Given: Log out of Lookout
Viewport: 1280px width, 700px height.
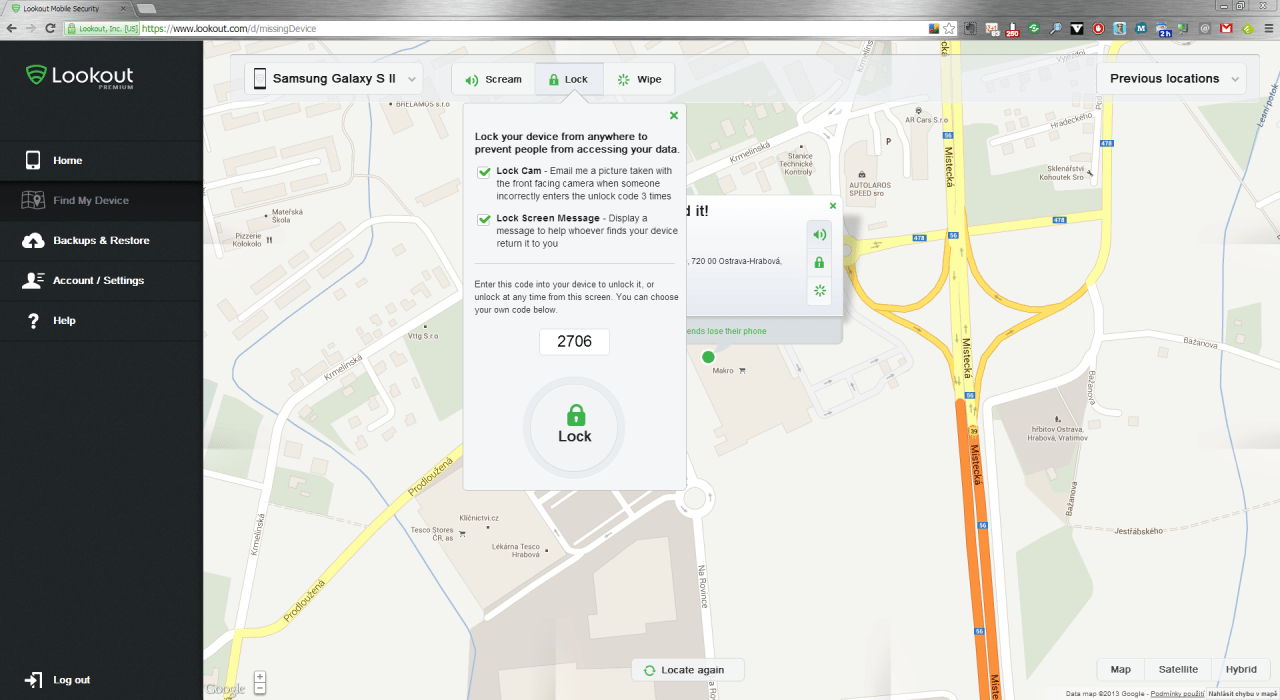Looking at the screenshot, I should point(58,680).
